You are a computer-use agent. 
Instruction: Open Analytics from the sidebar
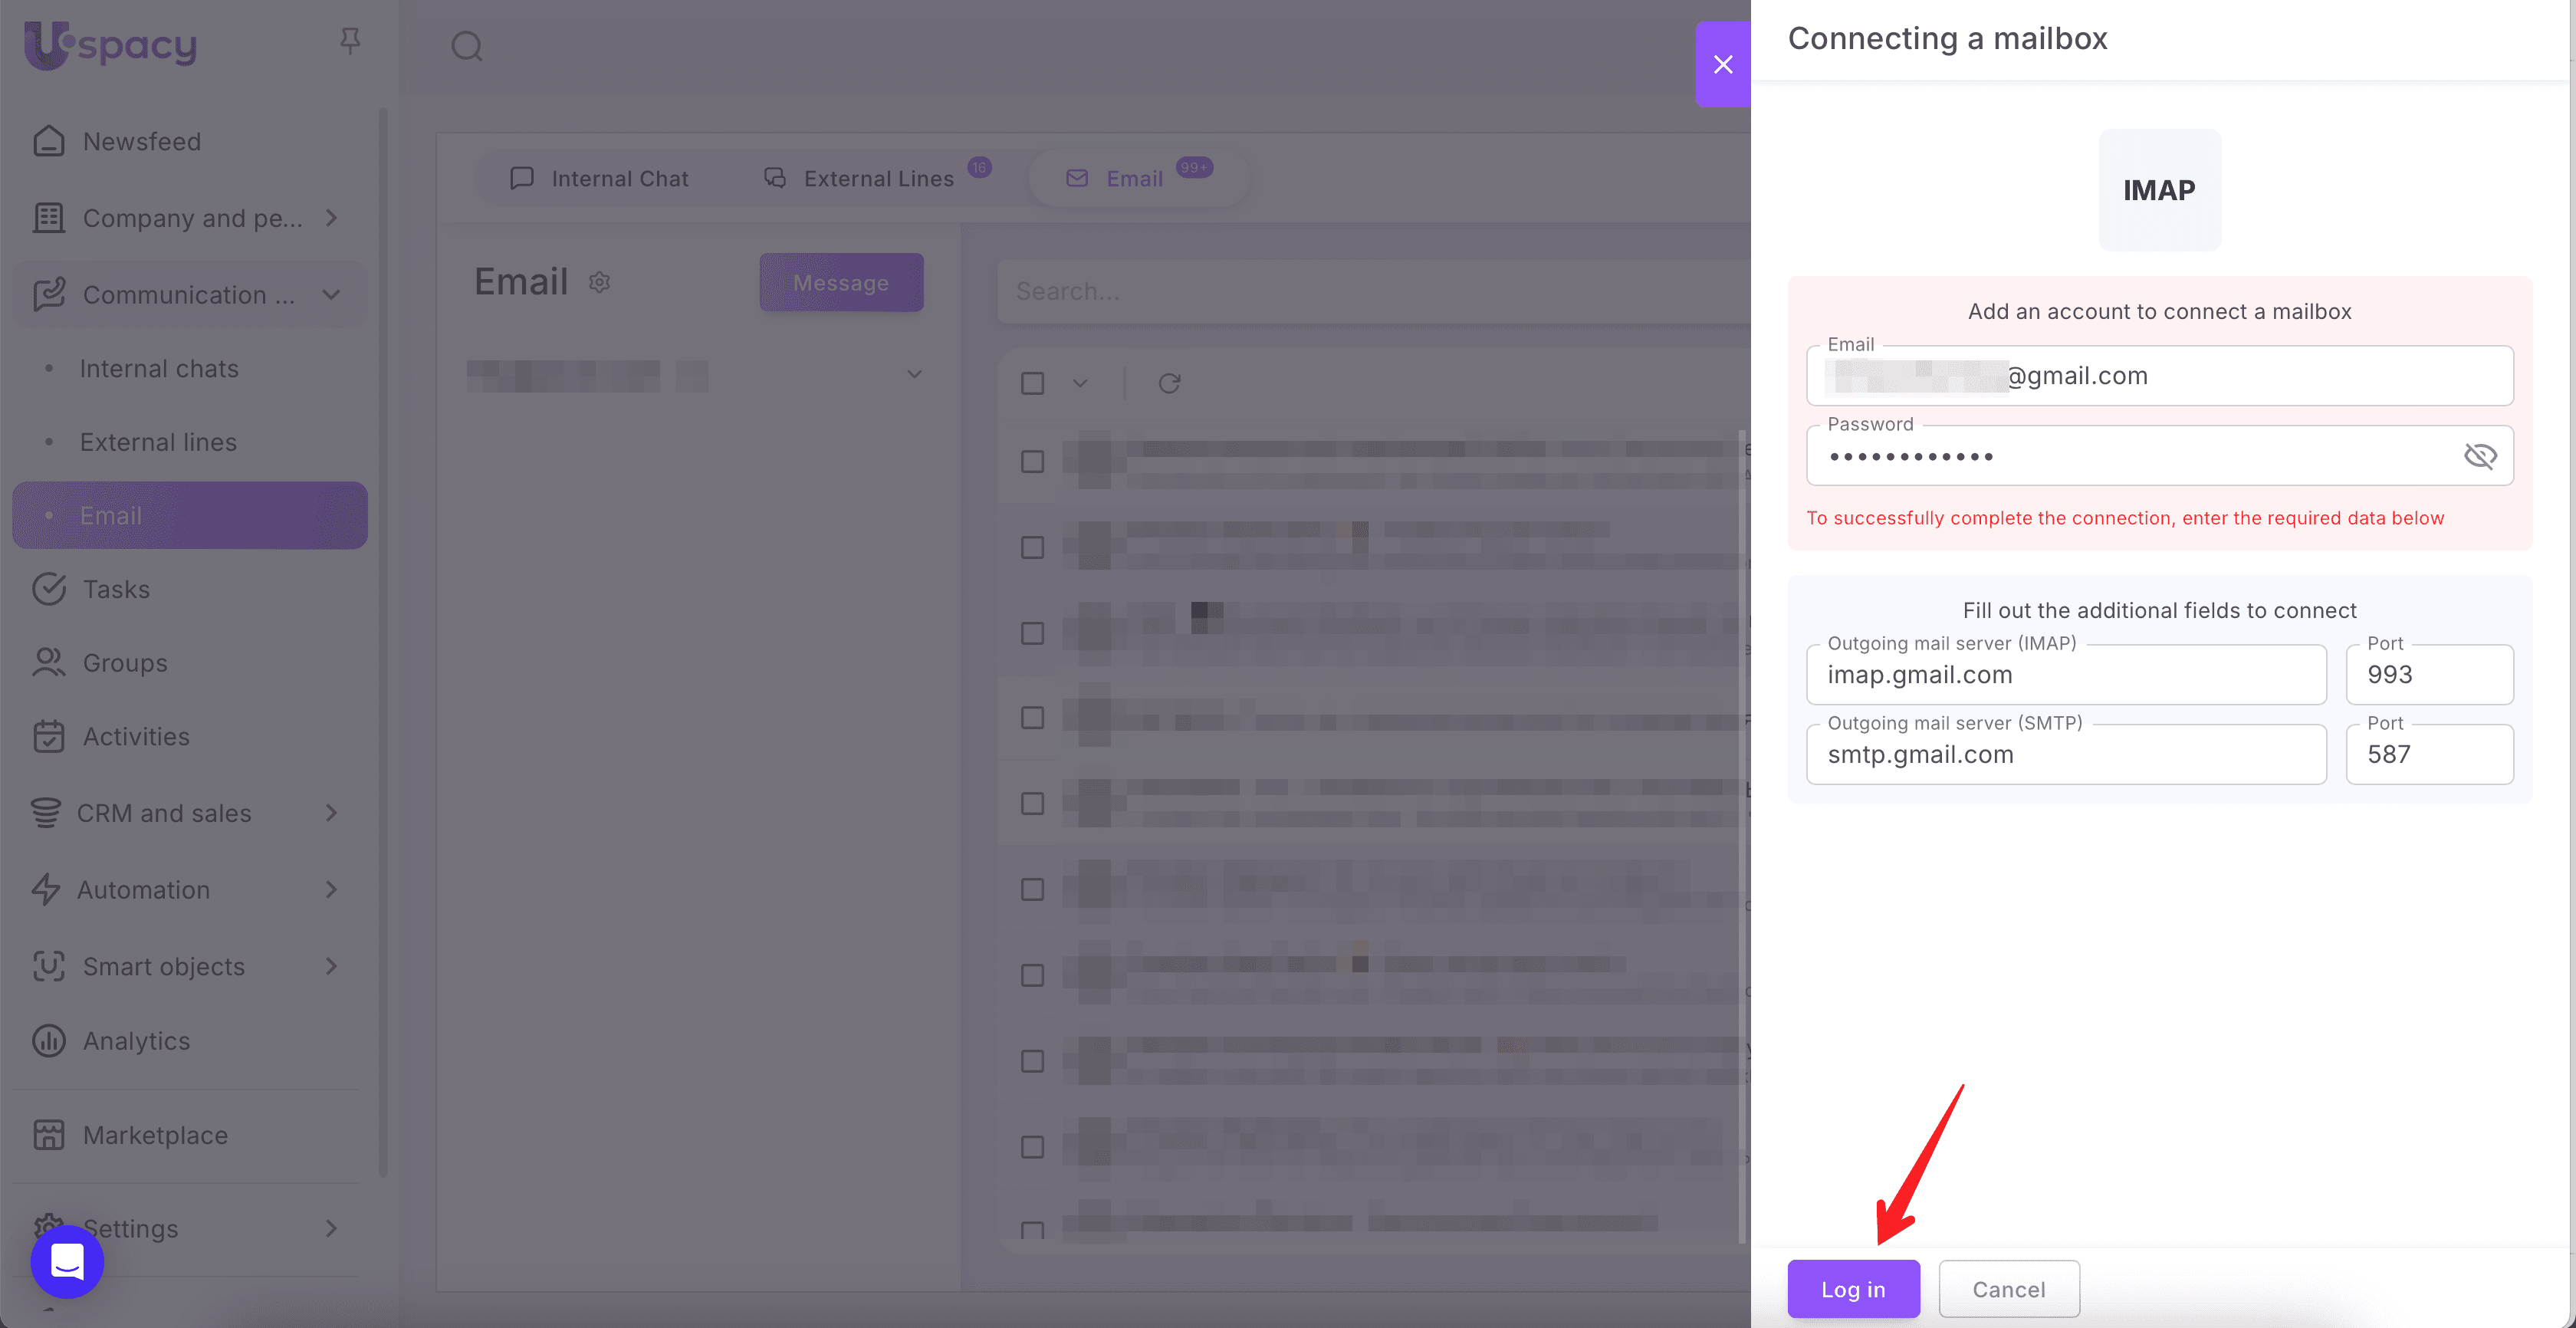pos(136,1041)
